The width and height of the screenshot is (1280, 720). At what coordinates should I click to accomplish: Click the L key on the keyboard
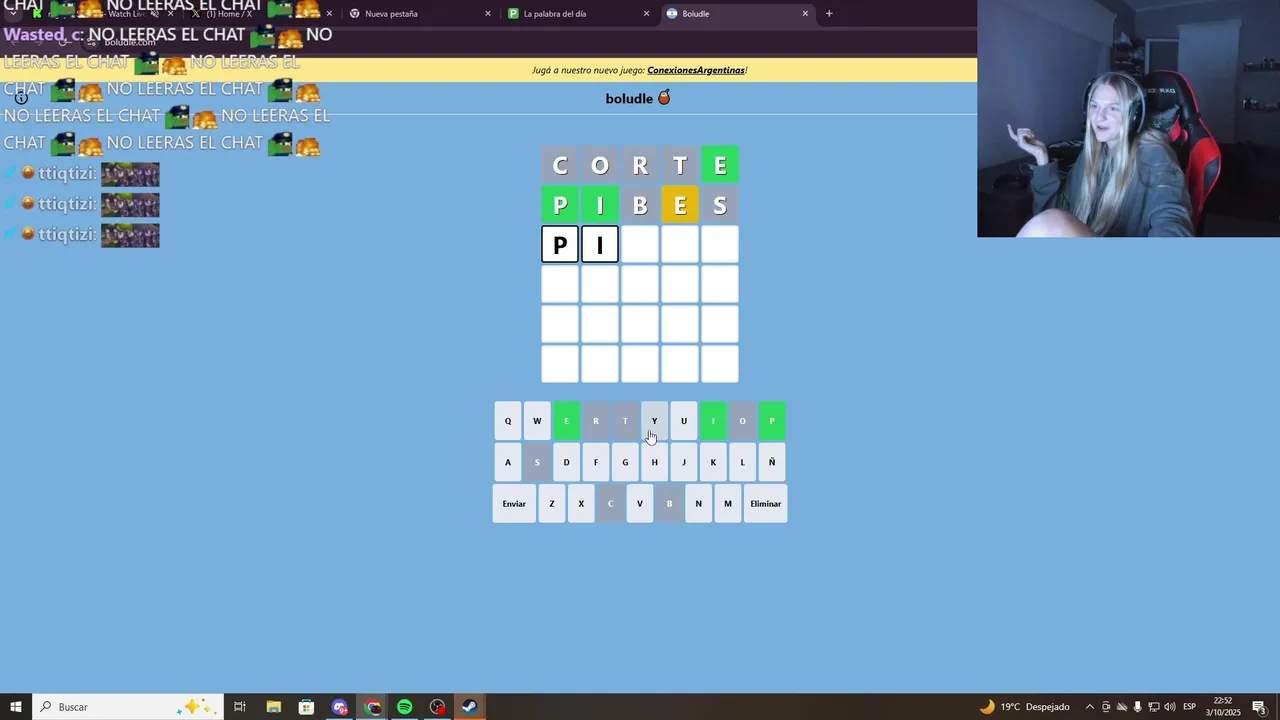pos(742,462)
